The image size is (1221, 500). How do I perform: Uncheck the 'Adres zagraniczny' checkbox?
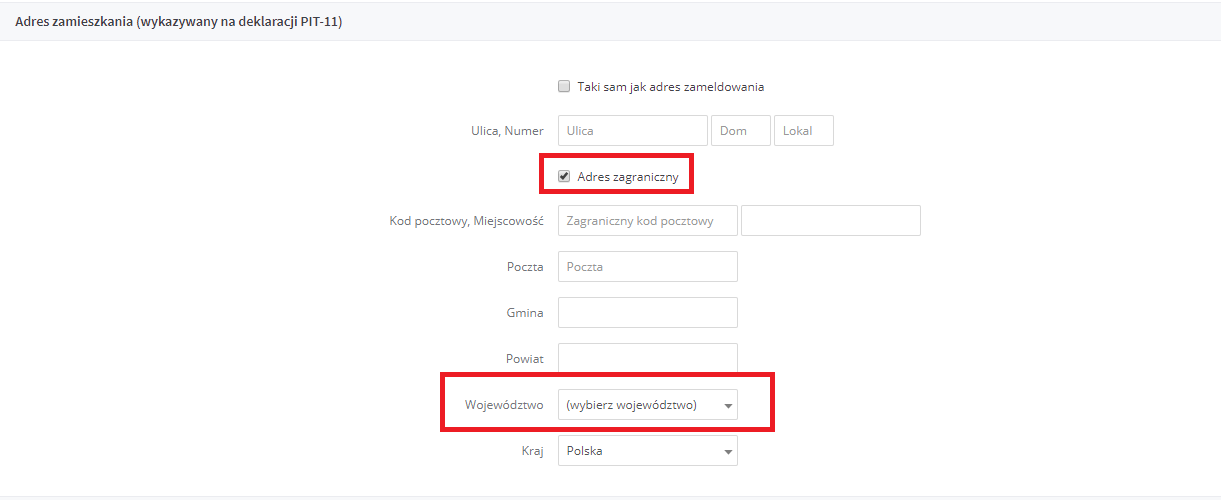pyautogui.click(x=564, y=176)
